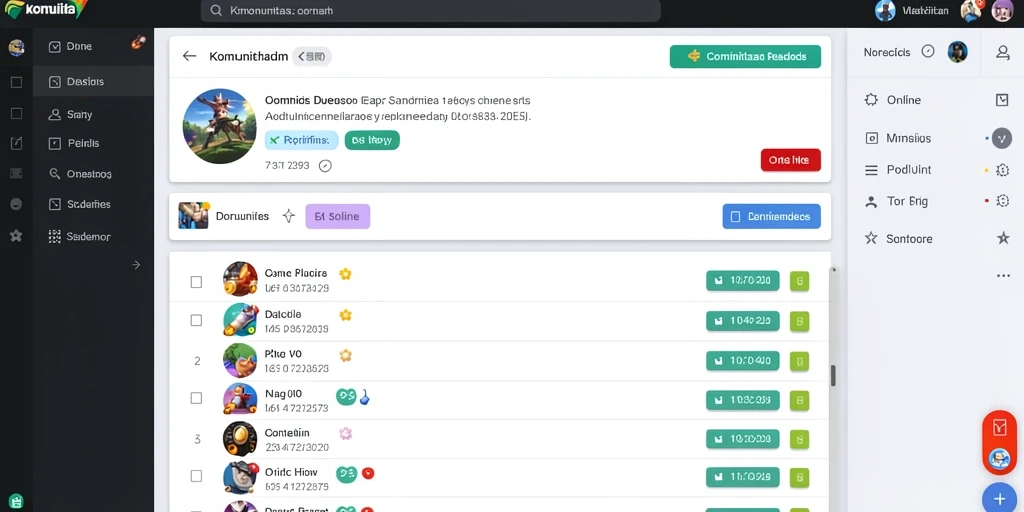Click the green Cominitaao Feadods button

(x=745, y=56)
